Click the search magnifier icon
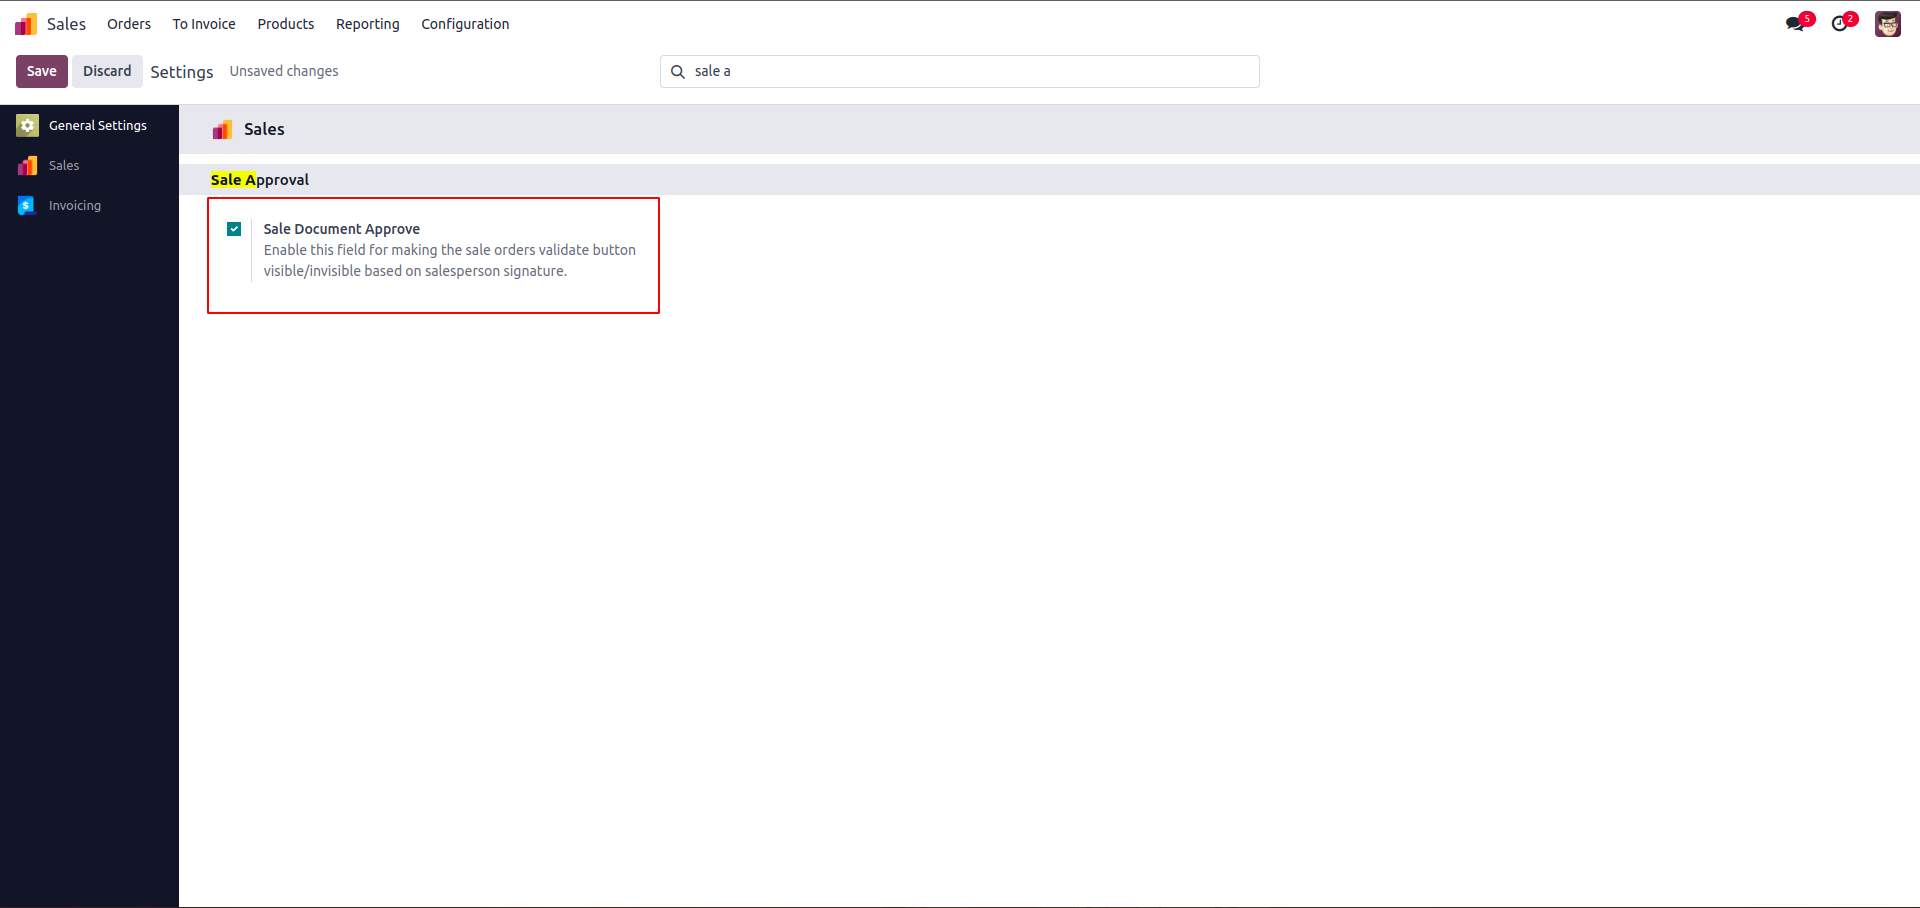This screenshot has width=1920, height=908. (x=678, y=71)
